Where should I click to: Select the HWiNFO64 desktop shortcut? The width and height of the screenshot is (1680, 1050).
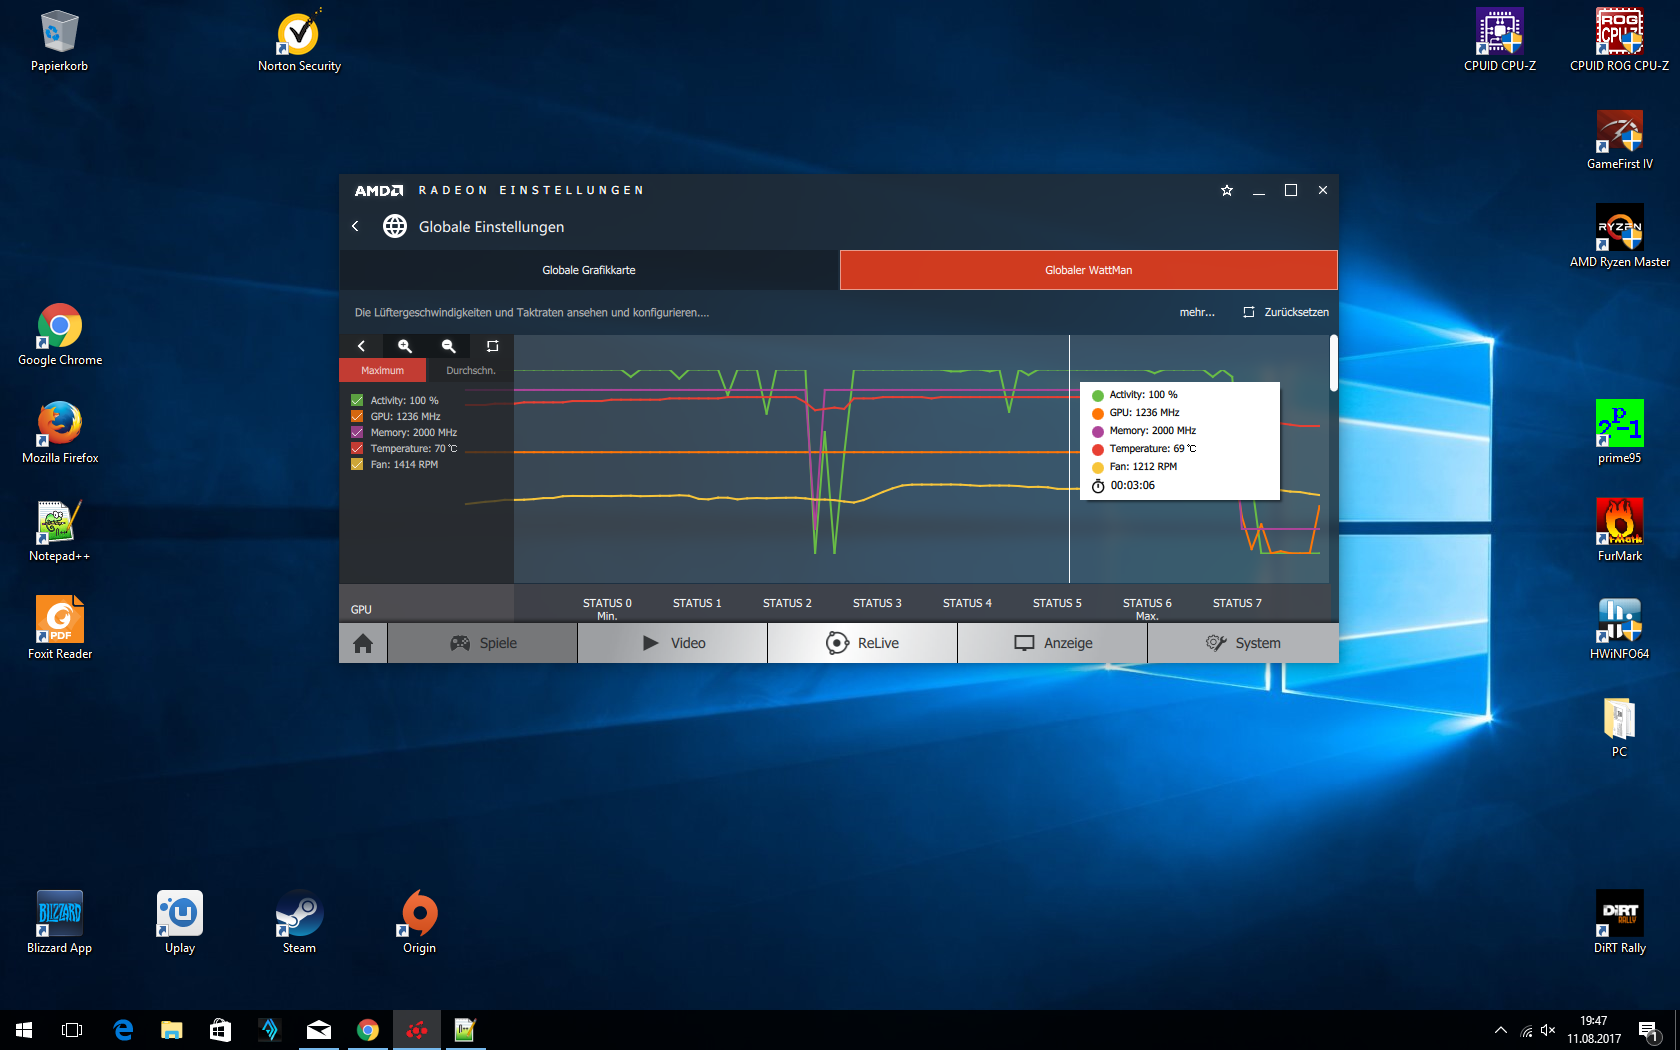[x=1620, y=629]
